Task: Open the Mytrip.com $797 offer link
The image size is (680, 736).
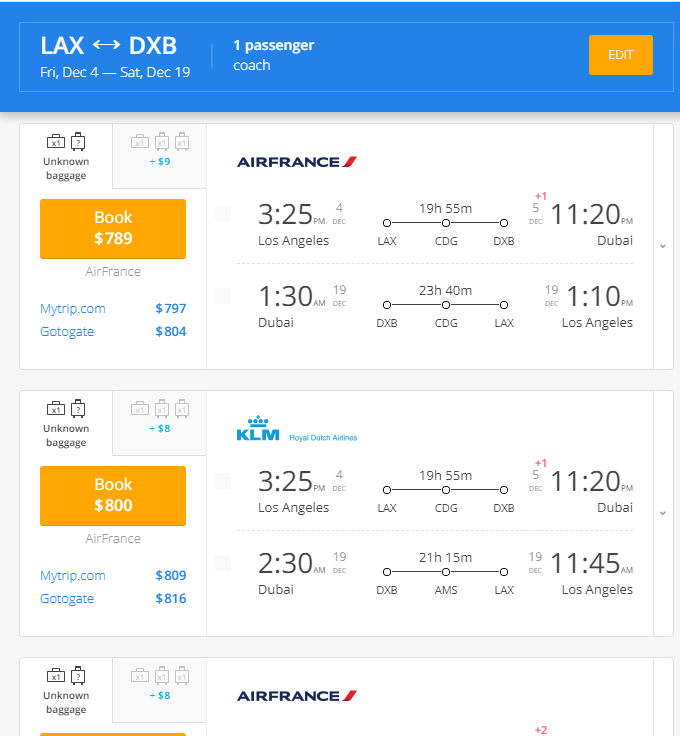Action: point(73,309)
